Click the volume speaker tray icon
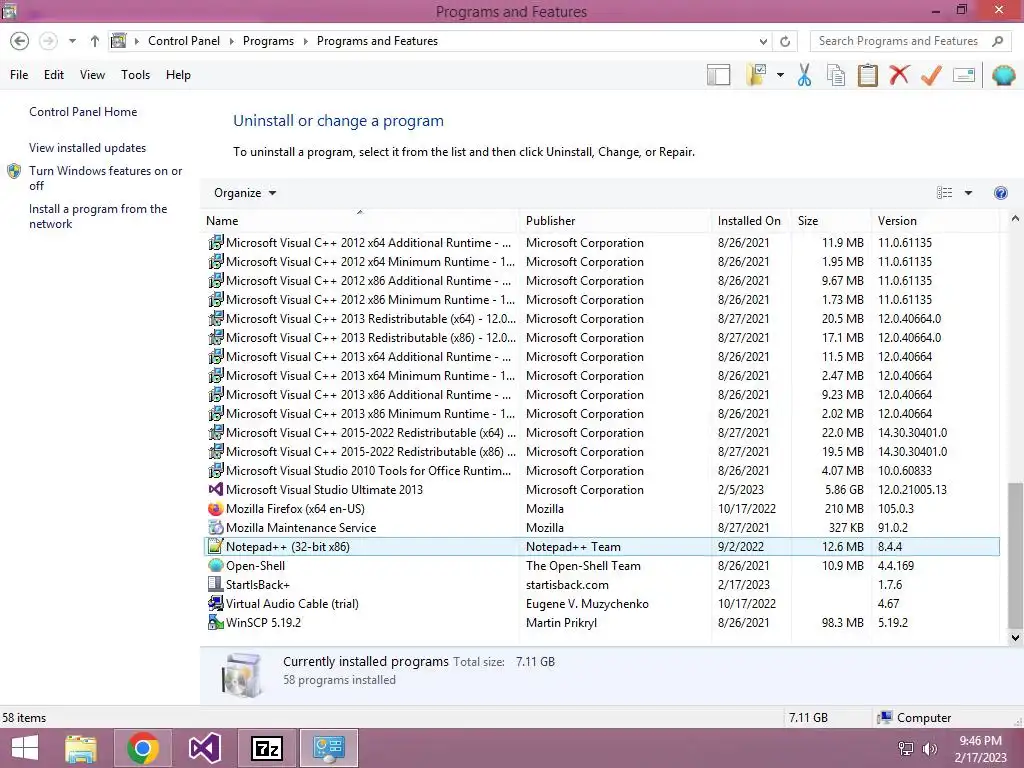This screenshot has width=1024, height=768. 929,749
